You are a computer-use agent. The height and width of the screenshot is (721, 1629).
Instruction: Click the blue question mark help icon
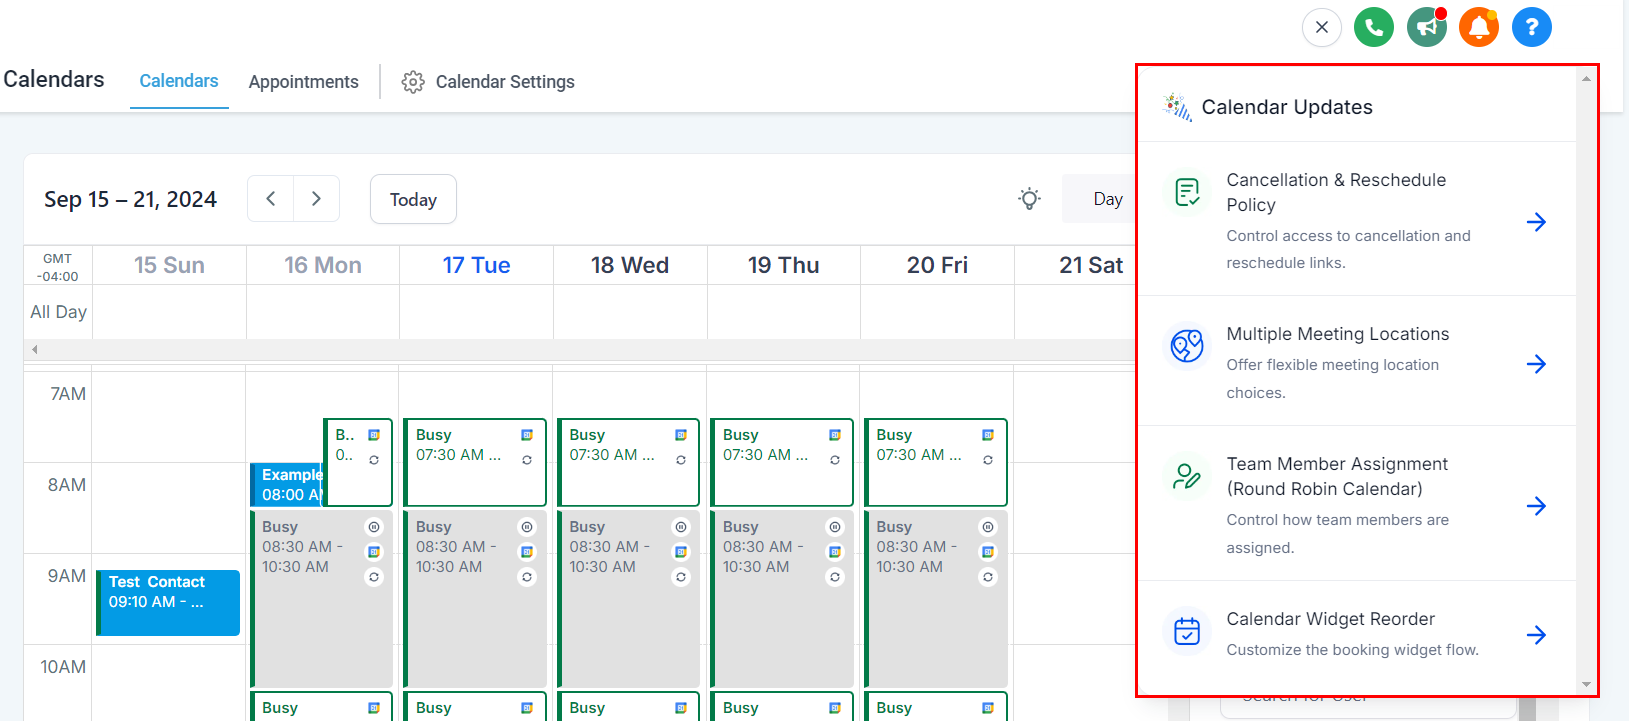(1532, 28)
